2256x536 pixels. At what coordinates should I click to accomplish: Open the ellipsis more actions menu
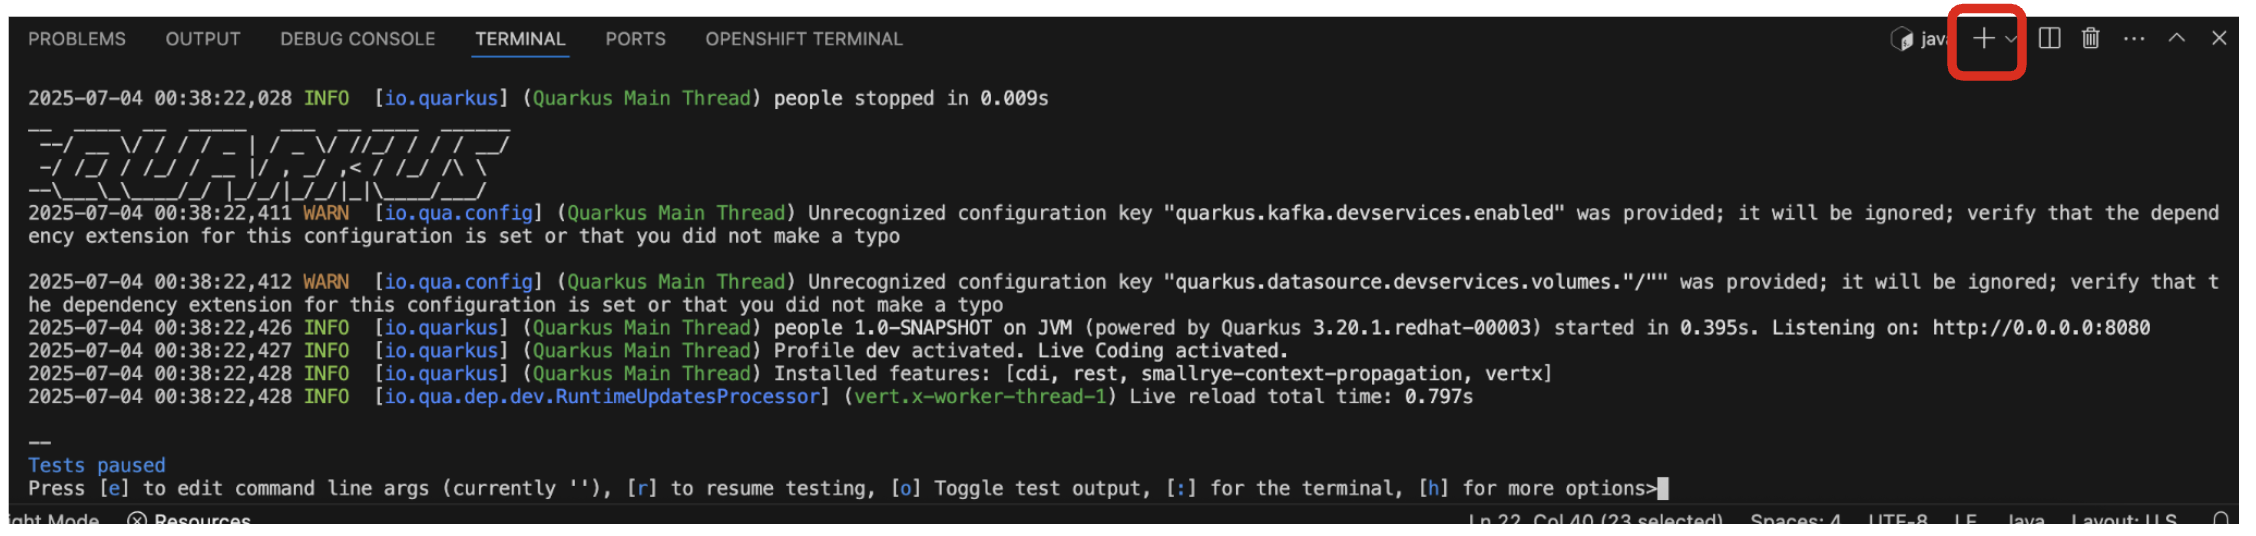[x=2134, y=39]
